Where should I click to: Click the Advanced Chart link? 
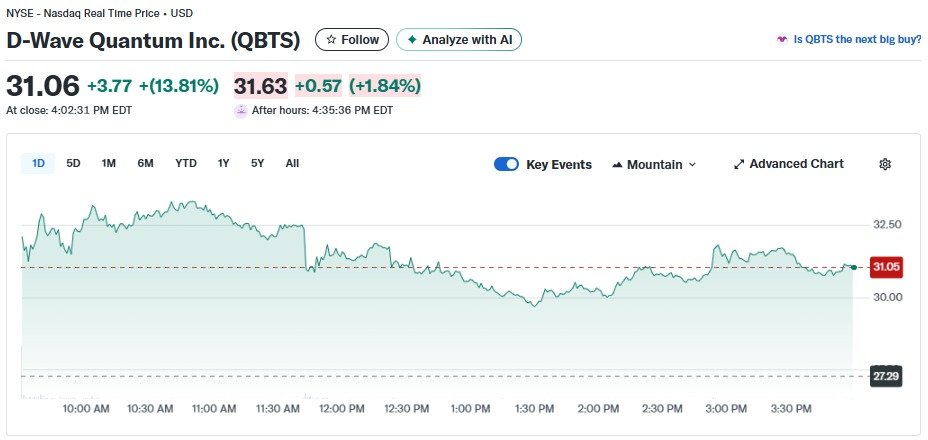point(796,164)
